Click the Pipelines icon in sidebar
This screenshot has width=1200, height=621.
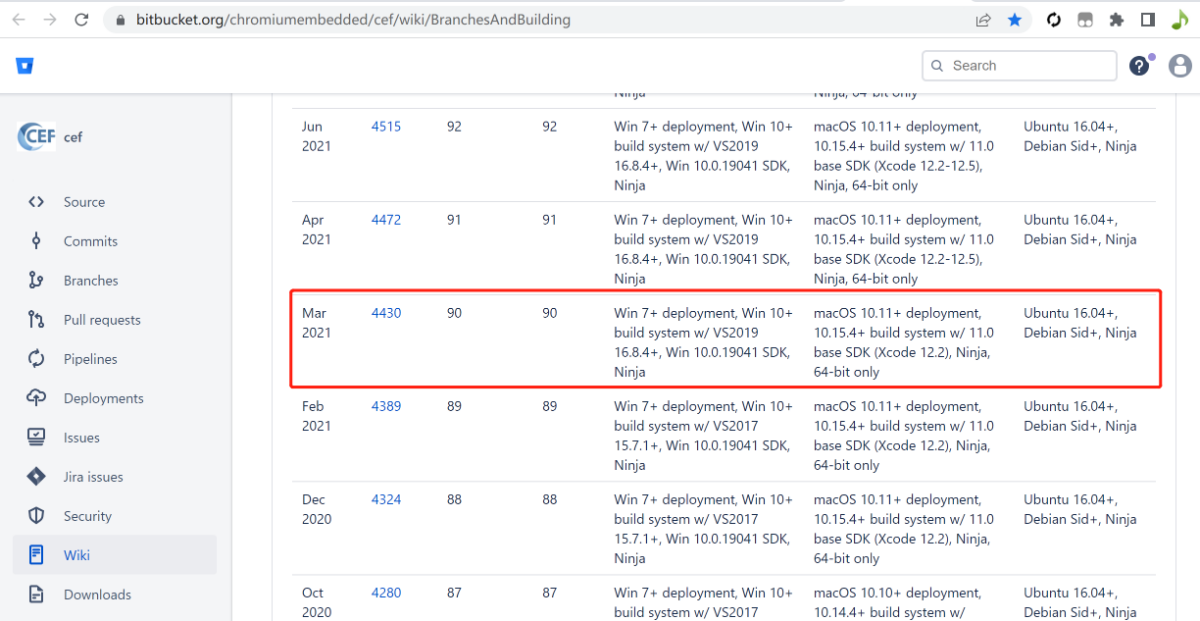36,359
